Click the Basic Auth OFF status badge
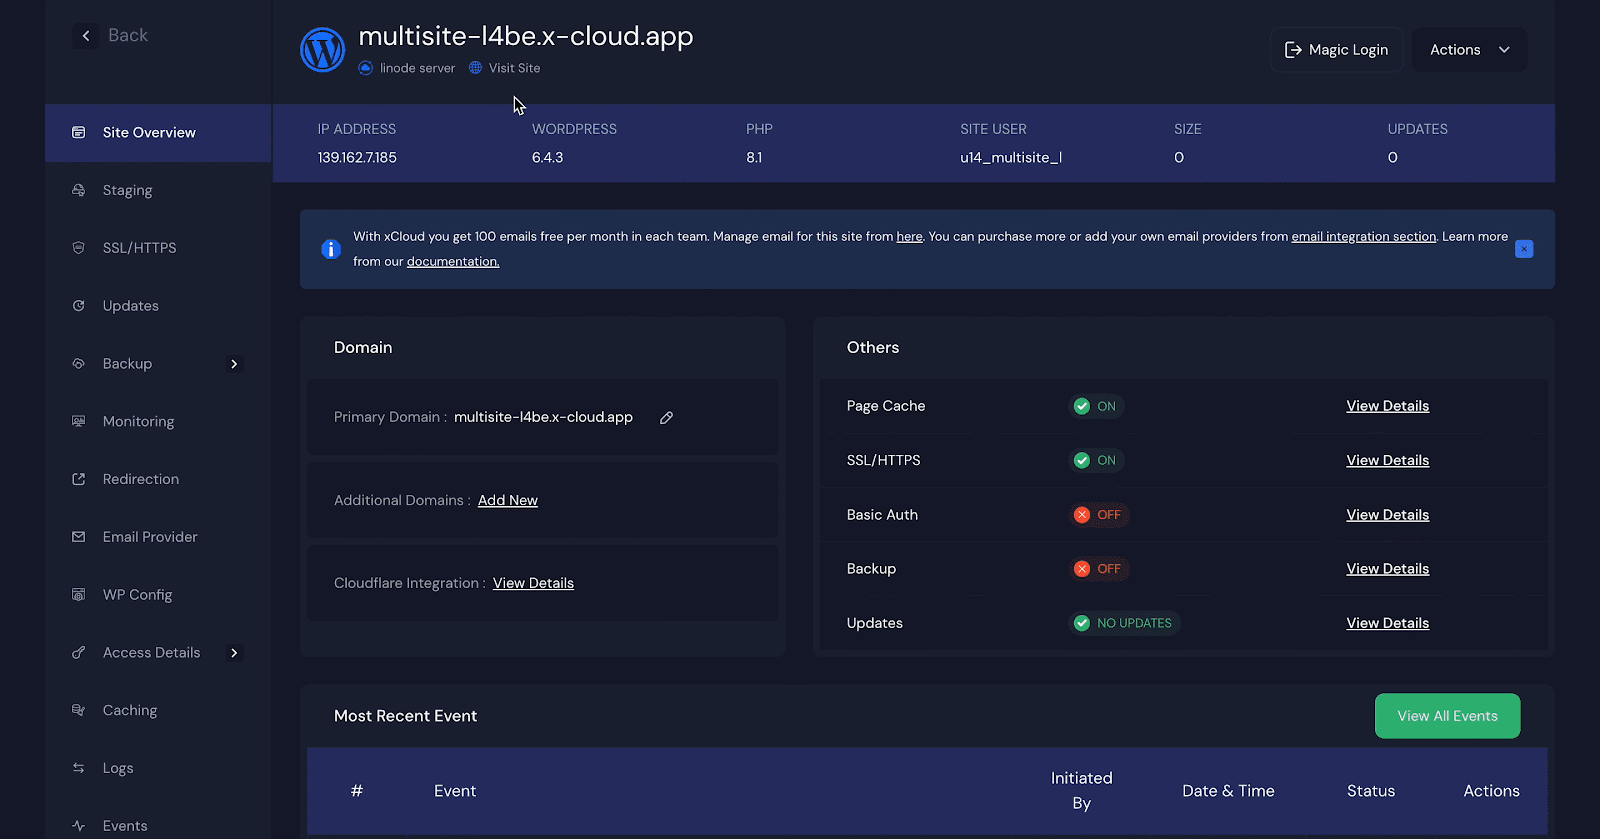Image resolution: width=1600 pixels, height=839 pixels. 1098,515
